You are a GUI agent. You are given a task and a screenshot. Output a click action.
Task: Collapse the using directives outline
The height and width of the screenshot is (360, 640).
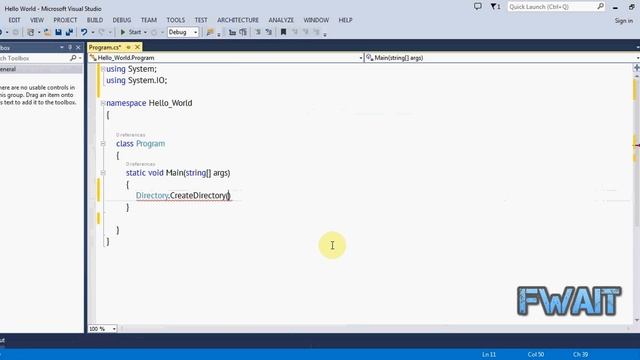click(103, 69)
